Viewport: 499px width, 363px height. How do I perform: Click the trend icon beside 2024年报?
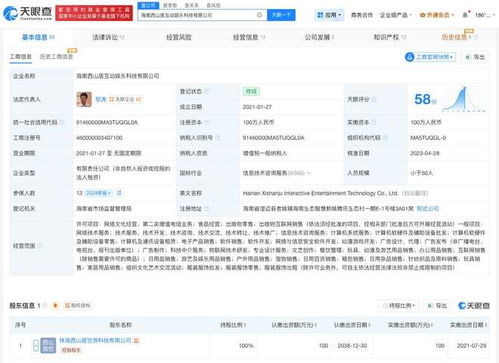click(119, 193)
